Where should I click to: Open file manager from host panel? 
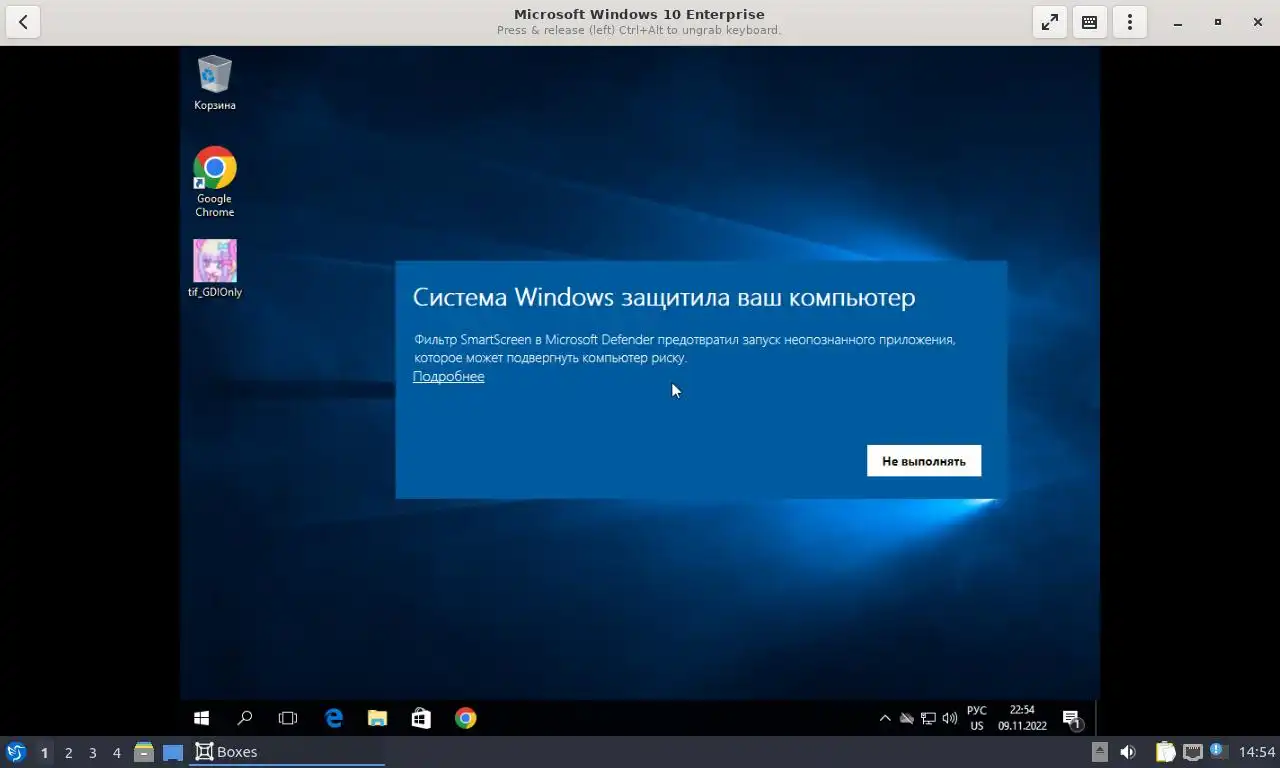tap(144, 752)
